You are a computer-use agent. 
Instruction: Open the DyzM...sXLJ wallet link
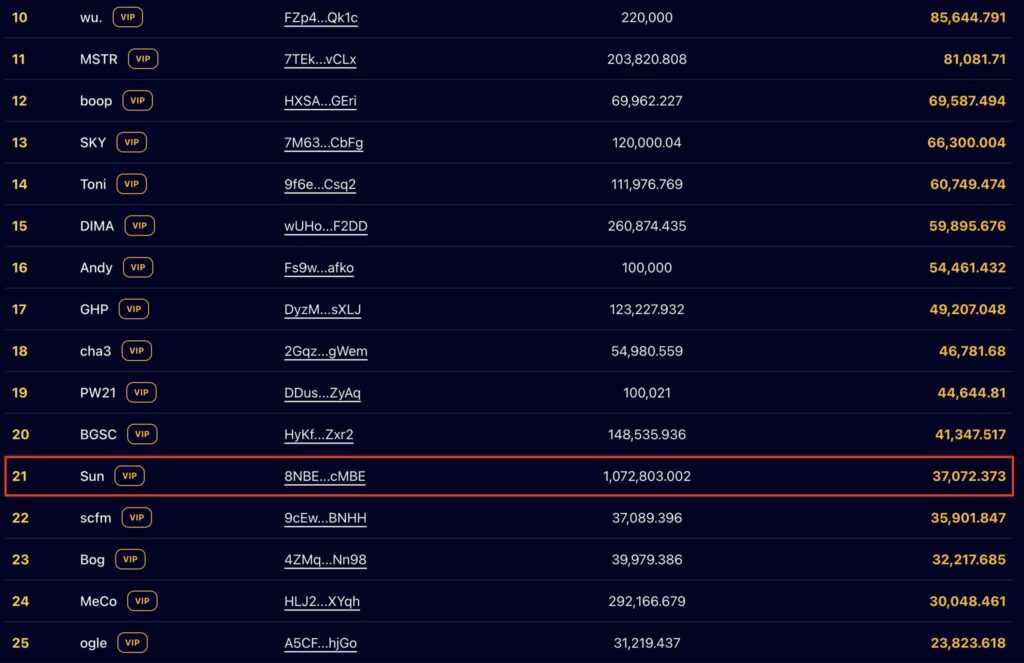tap(323, 310)
